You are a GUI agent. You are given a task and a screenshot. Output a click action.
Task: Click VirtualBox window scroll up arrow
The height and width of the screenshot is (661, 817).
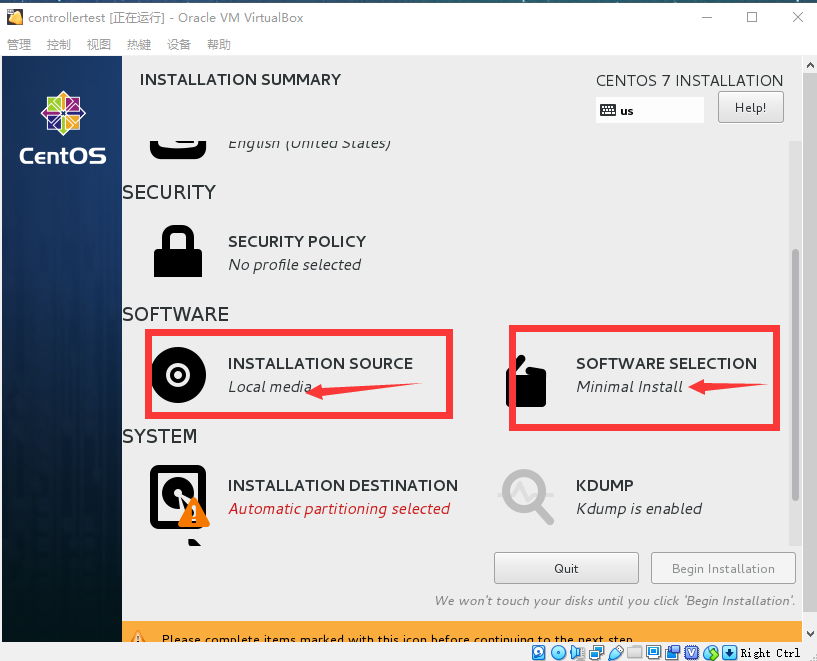(810, 66)
